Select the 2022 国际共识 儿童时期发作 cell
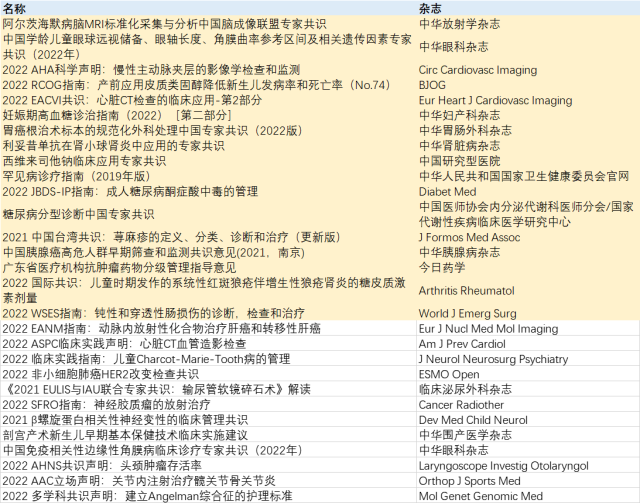 (x=208, y=290)
